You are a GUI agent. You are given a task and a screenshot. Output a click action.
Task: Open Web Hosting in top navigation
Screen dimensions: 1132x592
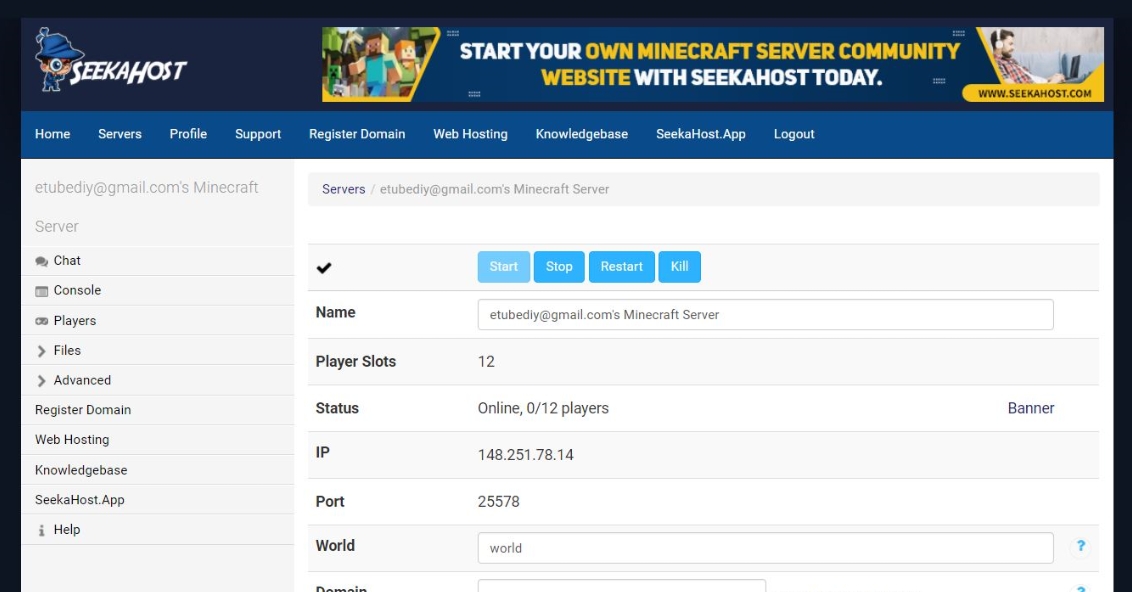point(471,134)
